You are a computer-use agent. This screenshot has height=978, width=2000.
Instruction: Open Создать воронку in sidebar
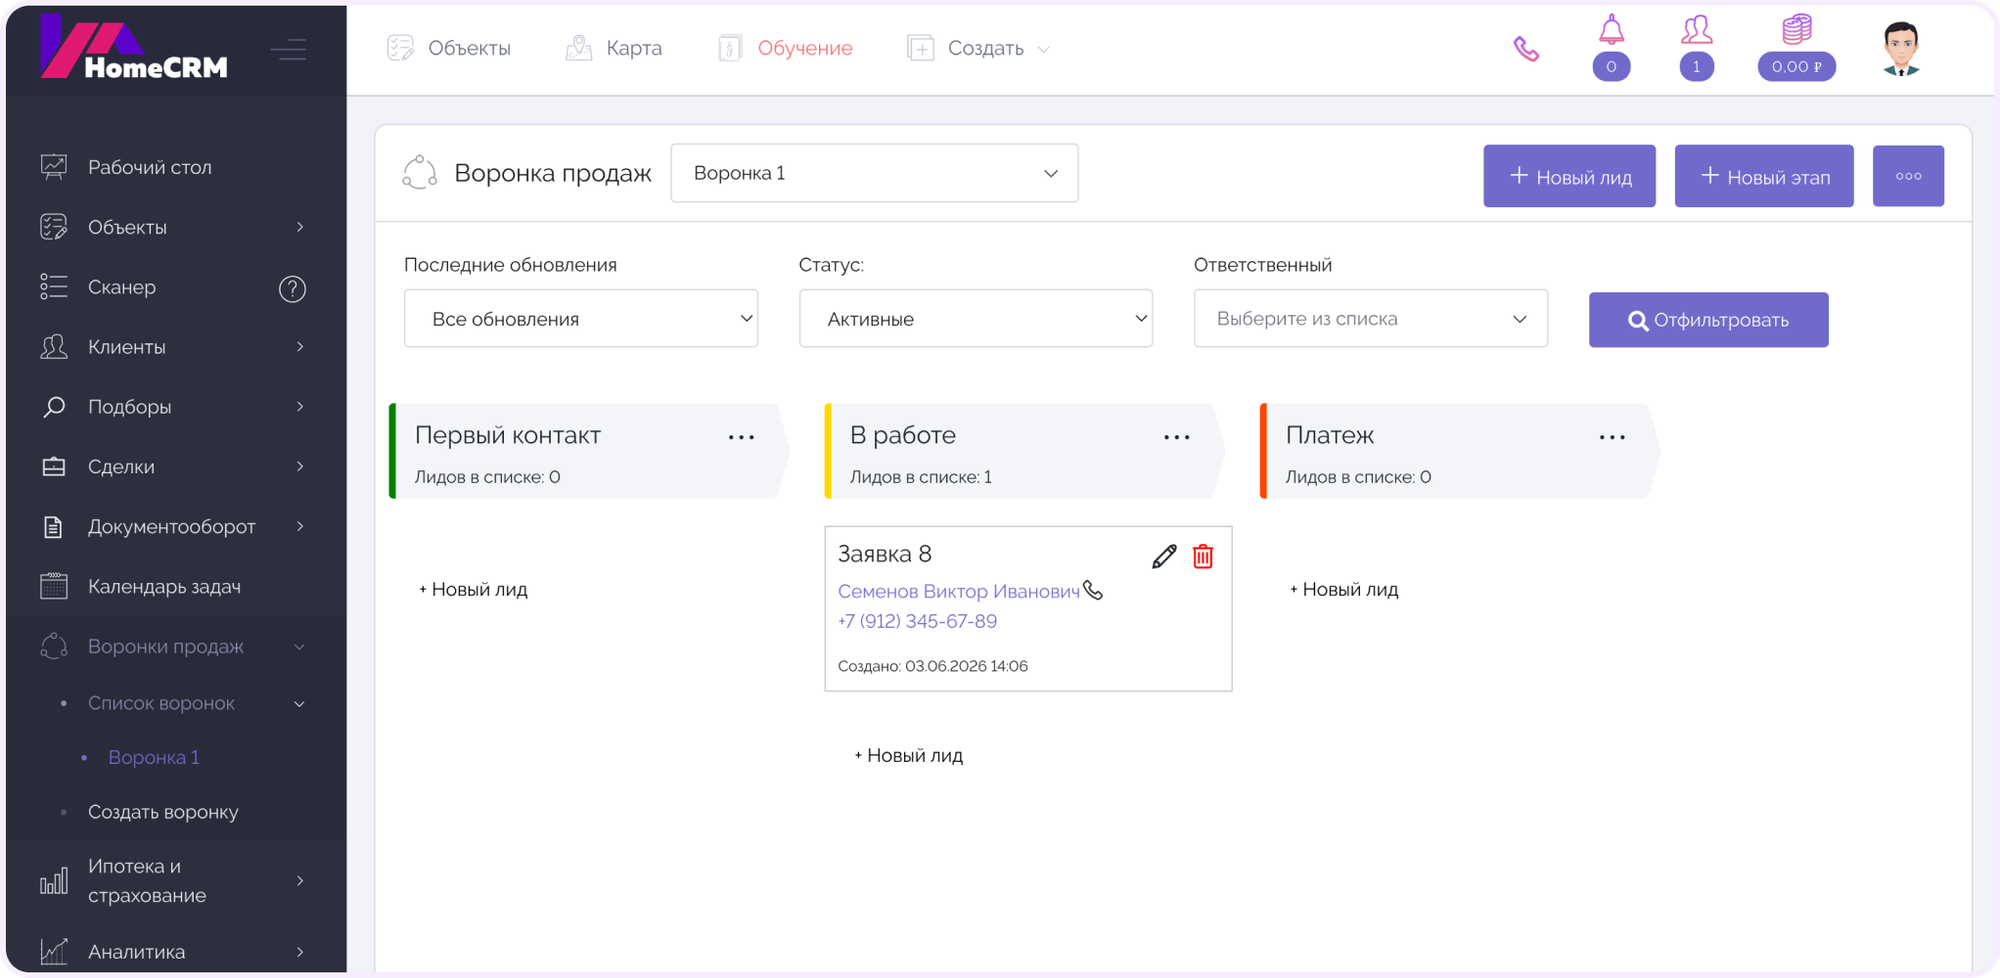point(163,812)
